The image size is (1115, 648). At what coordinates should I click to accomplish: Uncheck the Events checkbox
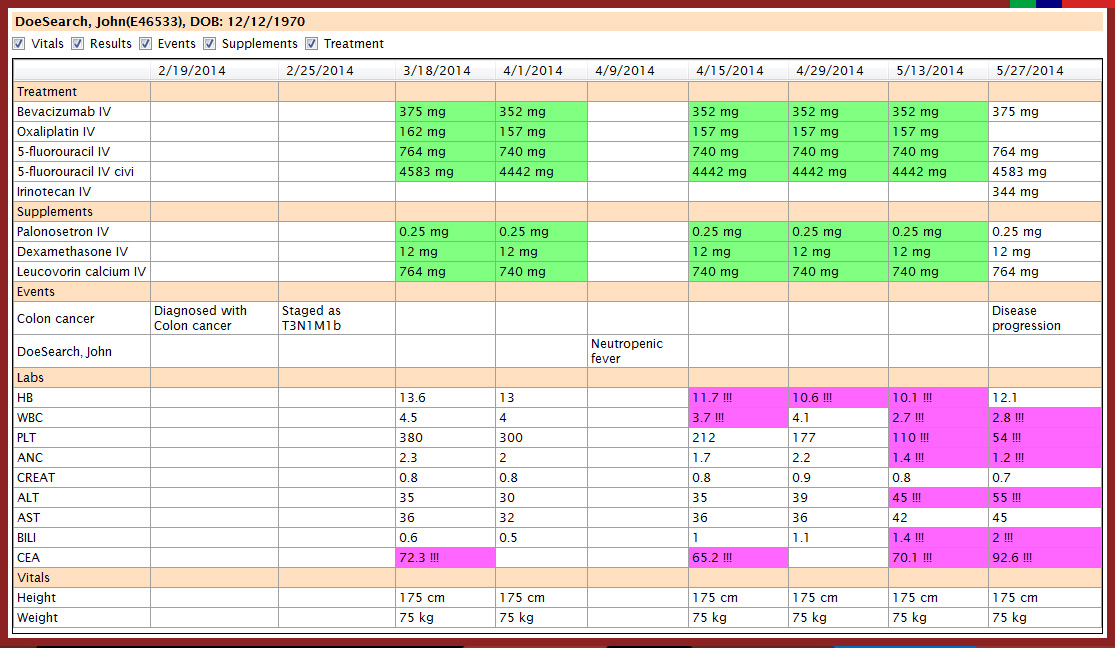pyautogui.click(x=145, y=43)
